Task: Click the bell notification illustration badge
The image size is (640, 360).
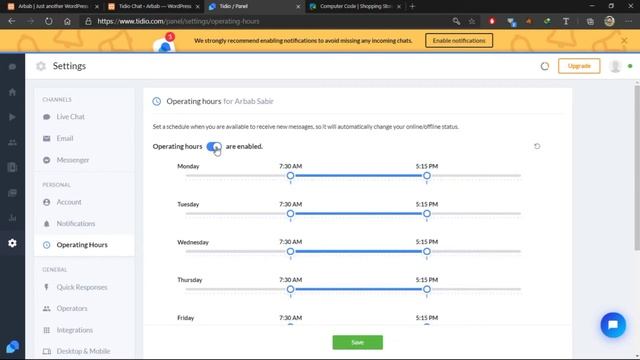Action: tap(170, 37)
